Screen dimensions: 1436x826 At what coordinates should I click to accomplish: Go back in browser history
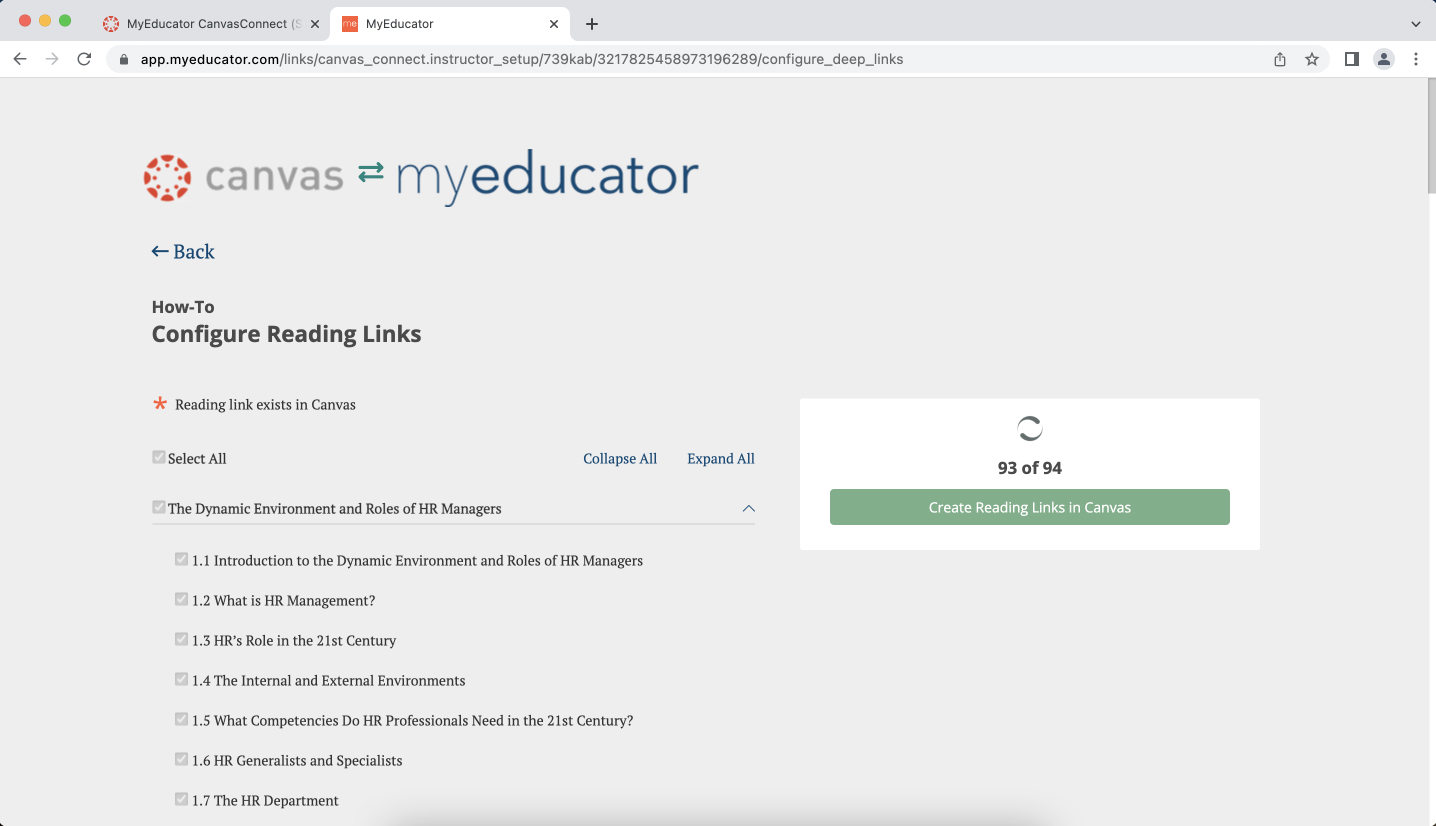(20, 59)
